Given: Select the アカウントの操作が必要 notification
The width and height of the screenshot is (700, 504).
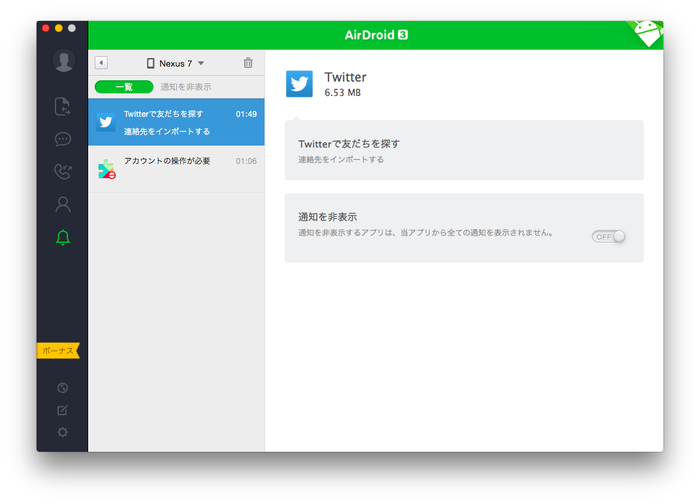Looking at the screenshot, I should pos(176,169).
